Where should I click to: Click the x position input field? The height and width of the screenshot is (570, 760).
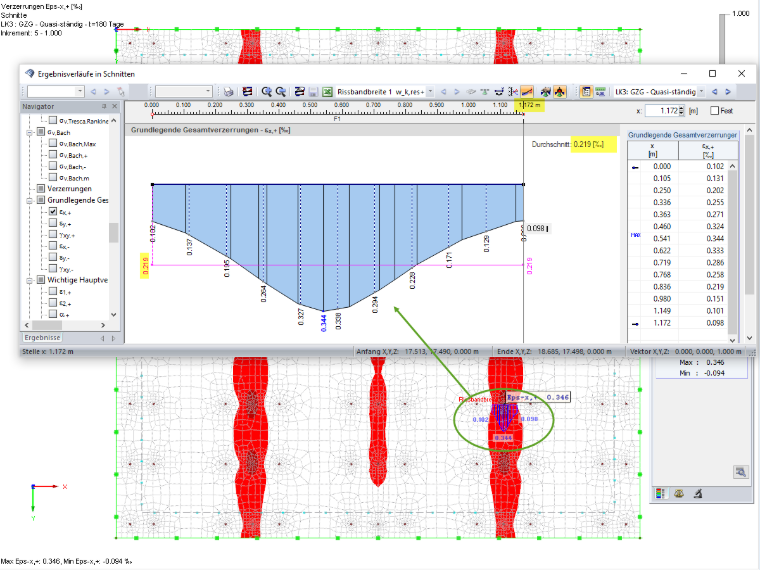[663, 111]
